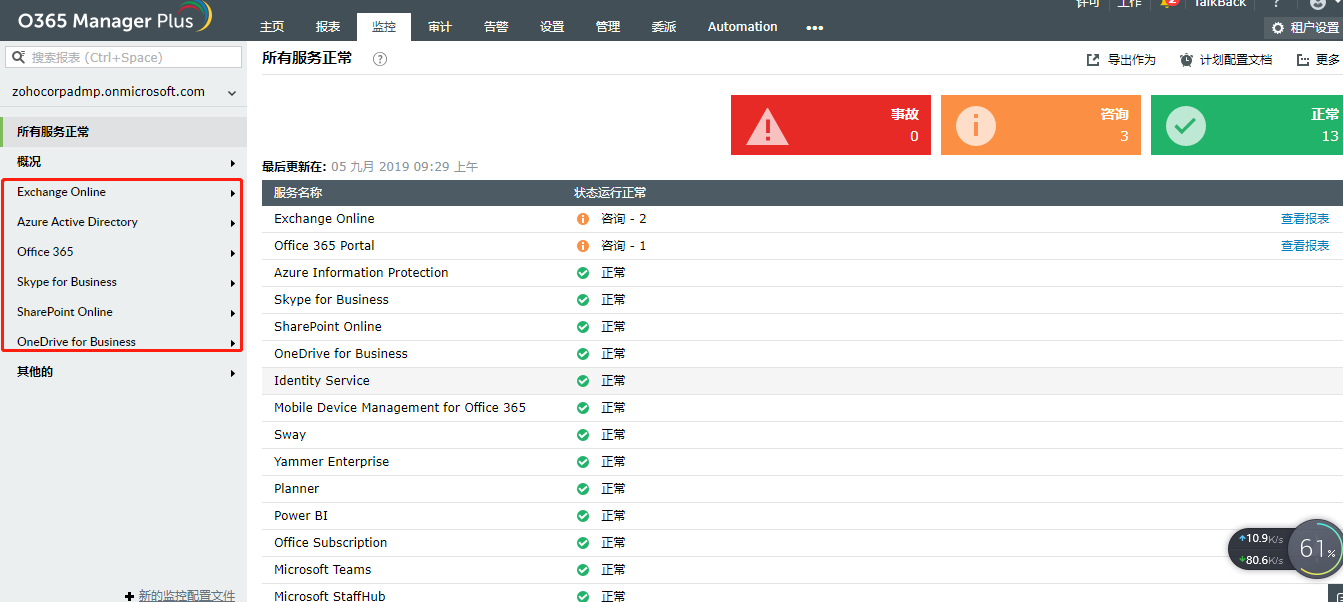Select the 监控 tab
The image size is (1343, 602).
384,27
